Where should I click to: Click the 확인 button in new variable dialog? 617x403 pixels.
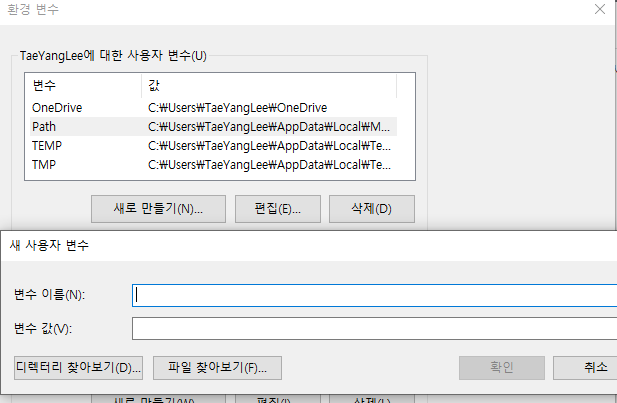click(x=502, y=368)
